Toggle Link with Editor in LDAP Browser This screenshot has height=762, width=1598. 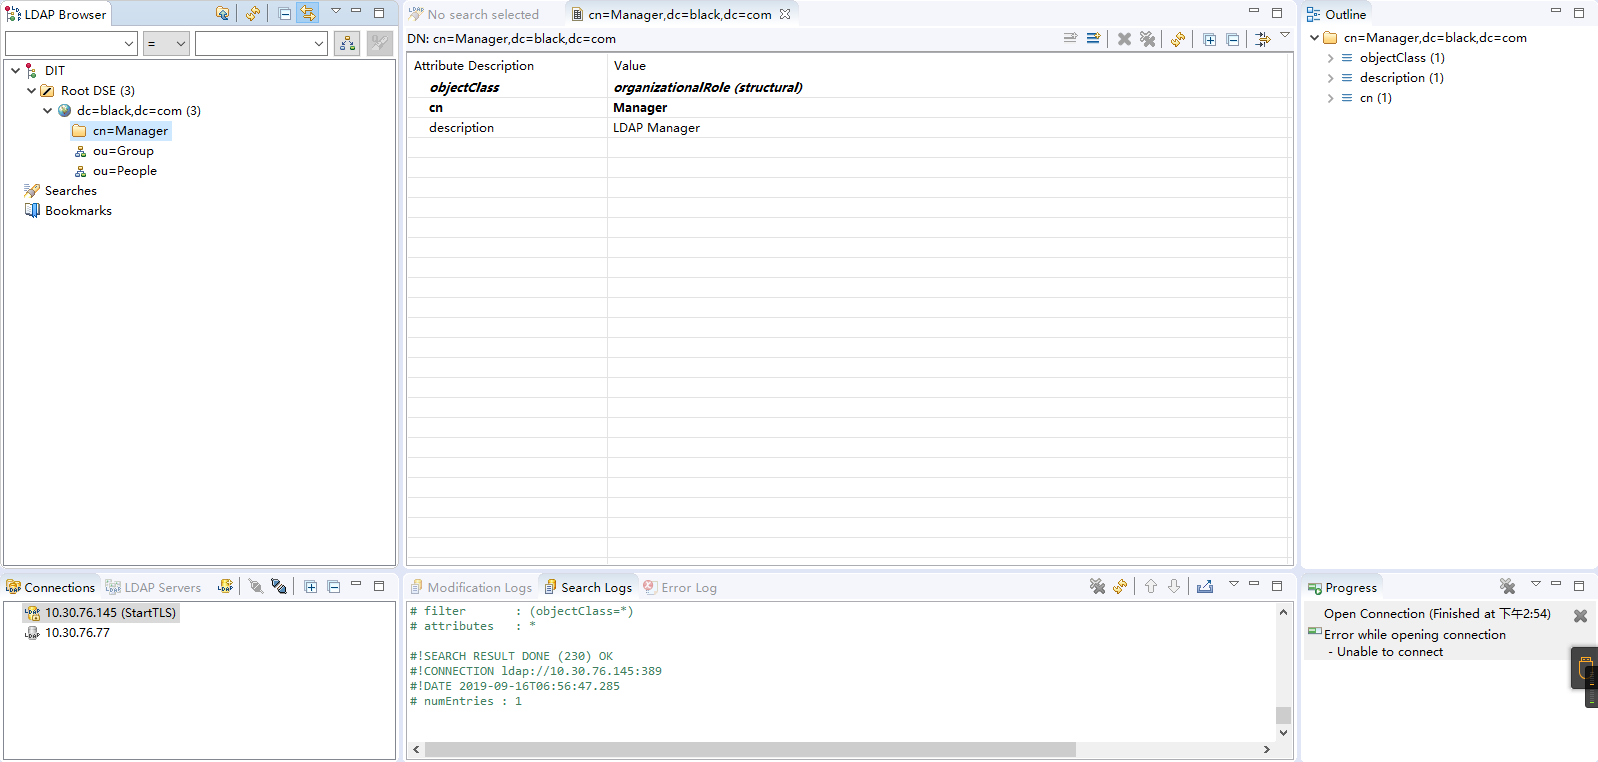[308, 14]
